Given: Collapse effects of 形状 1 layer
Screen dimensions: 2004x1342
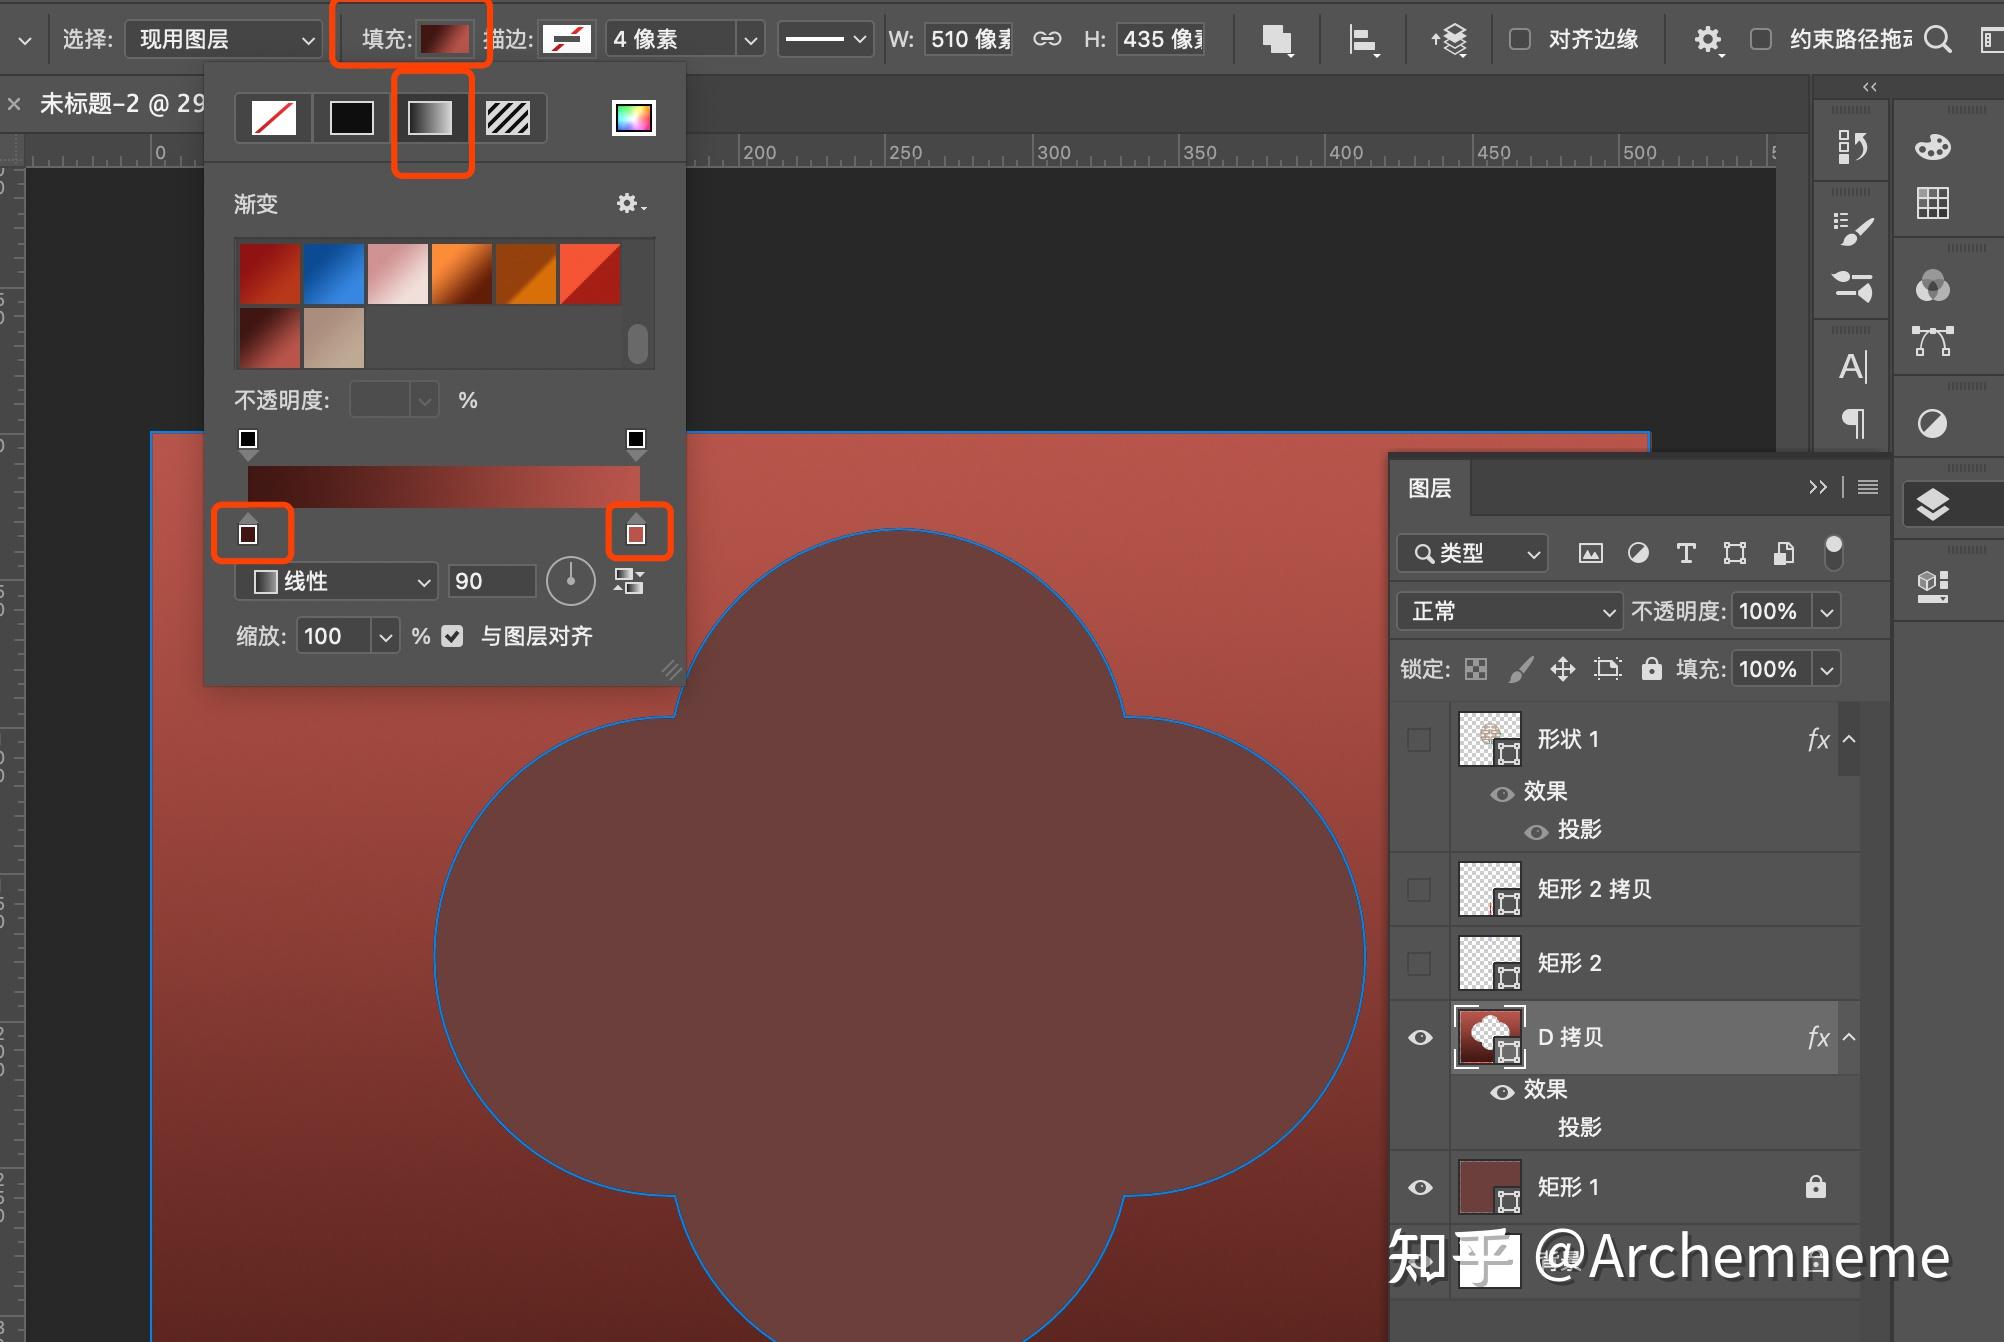Looking at the screenshot, I should (1849, 739).
